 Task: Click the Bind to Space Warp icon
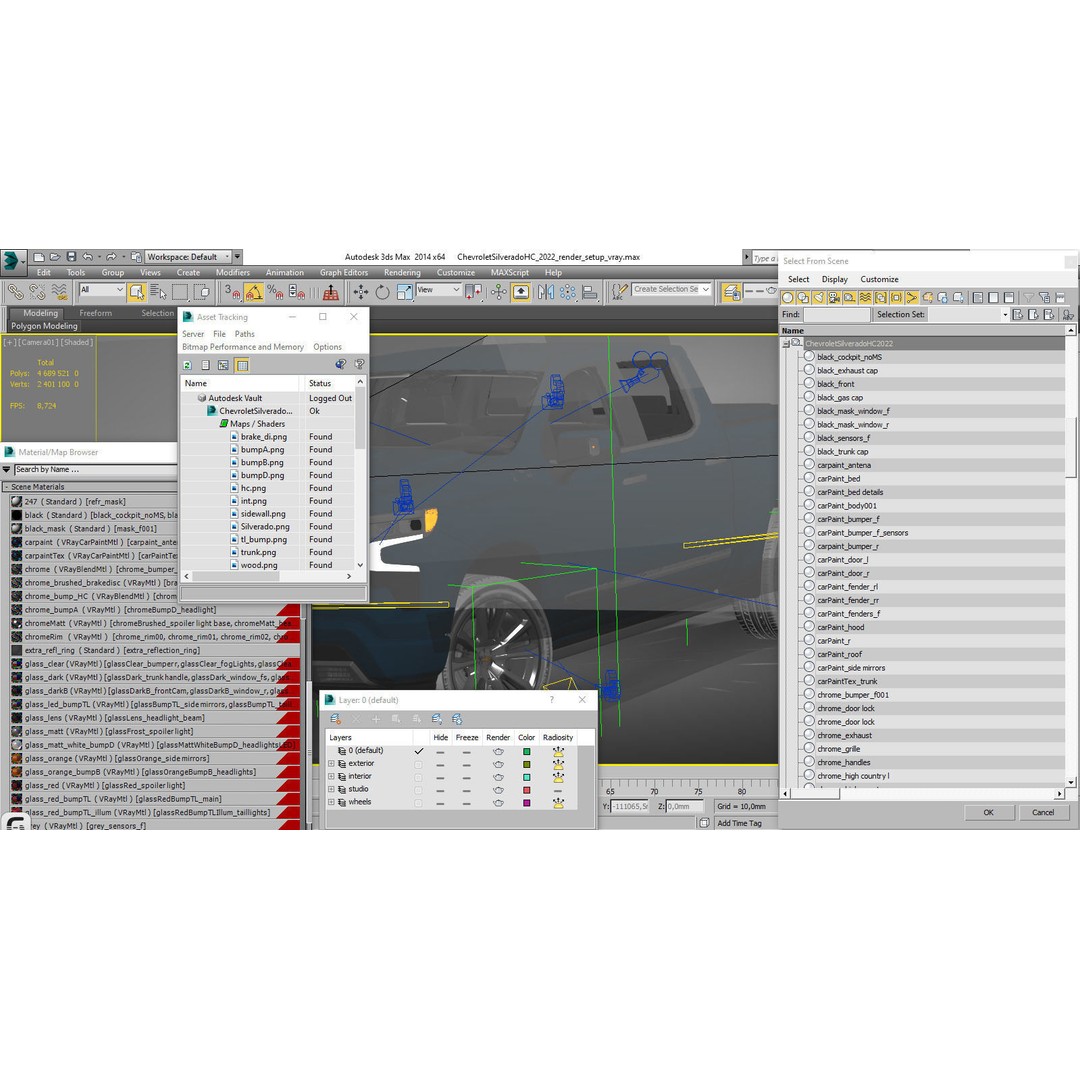59,293
